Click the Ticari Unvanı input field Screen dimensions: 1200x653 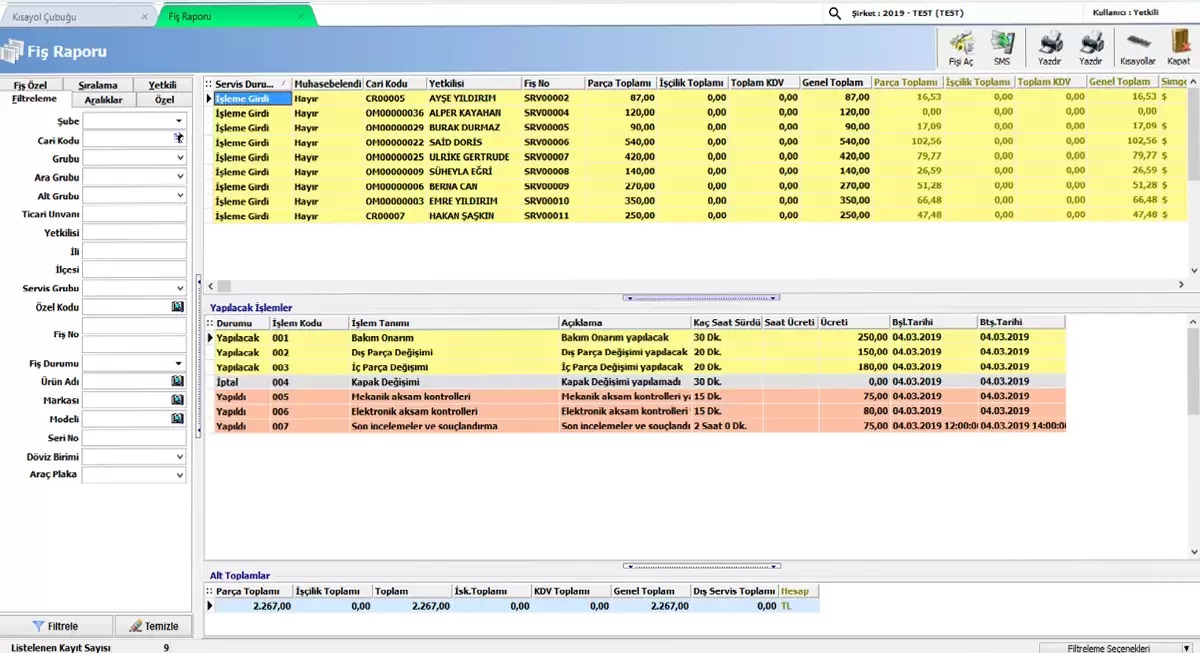click(x=134, y=214)
